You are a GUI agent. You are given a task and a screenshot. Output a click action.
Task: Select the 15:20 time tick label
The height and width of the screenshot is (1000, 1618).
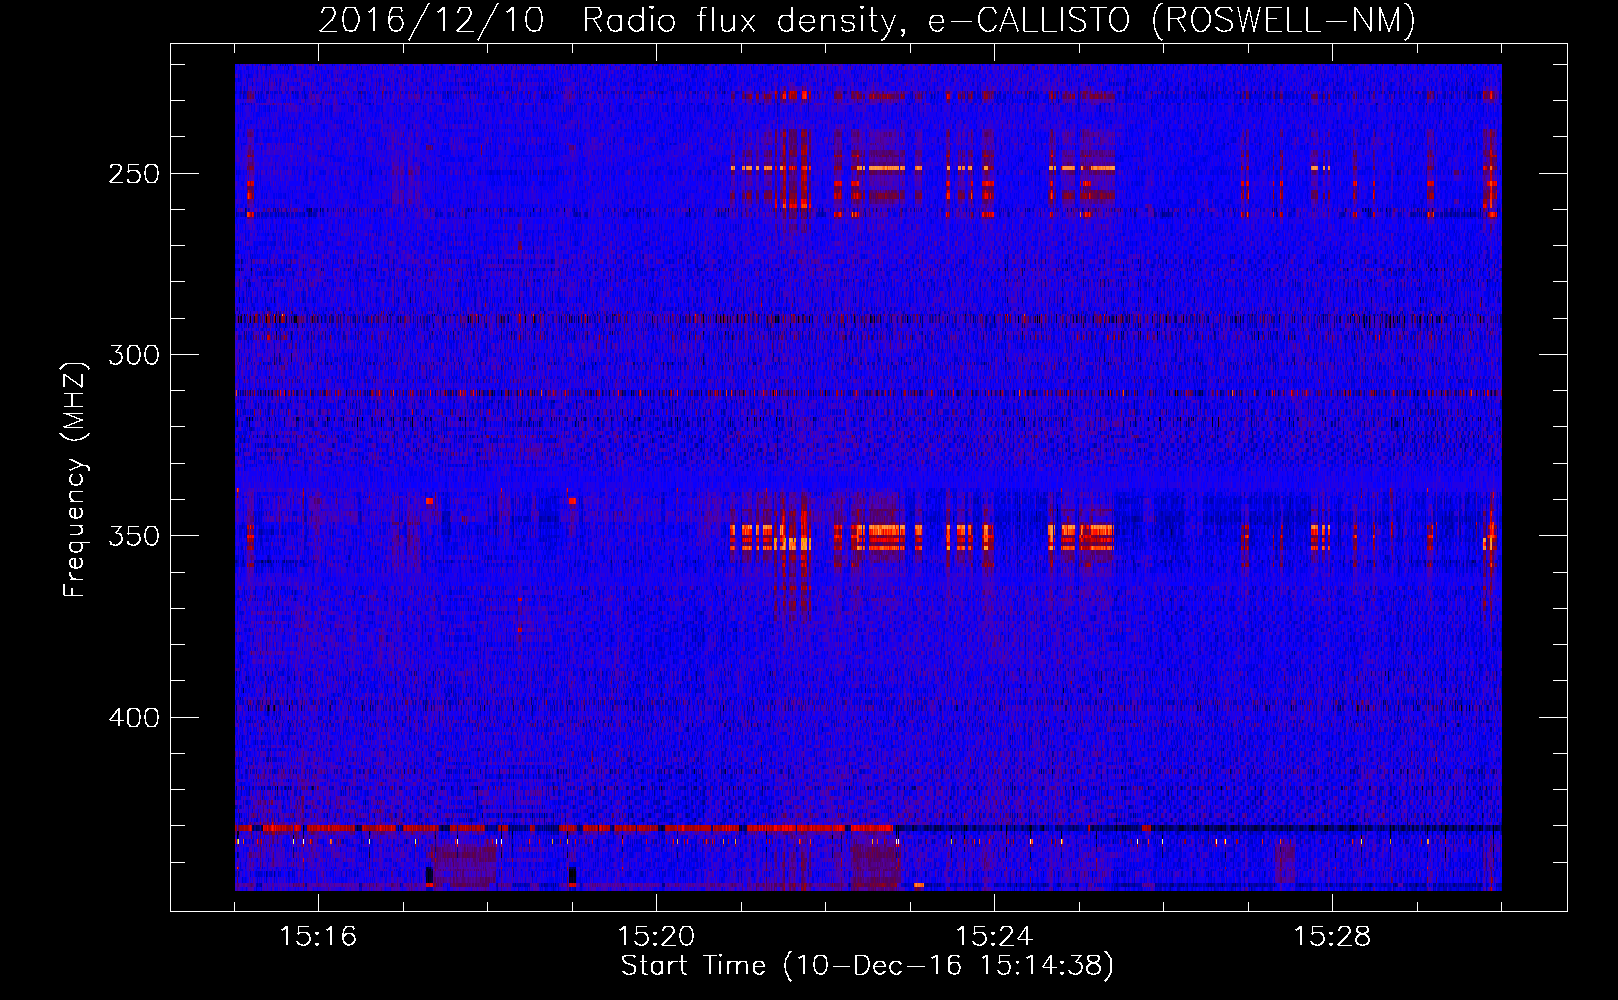[x=656, y=937]
